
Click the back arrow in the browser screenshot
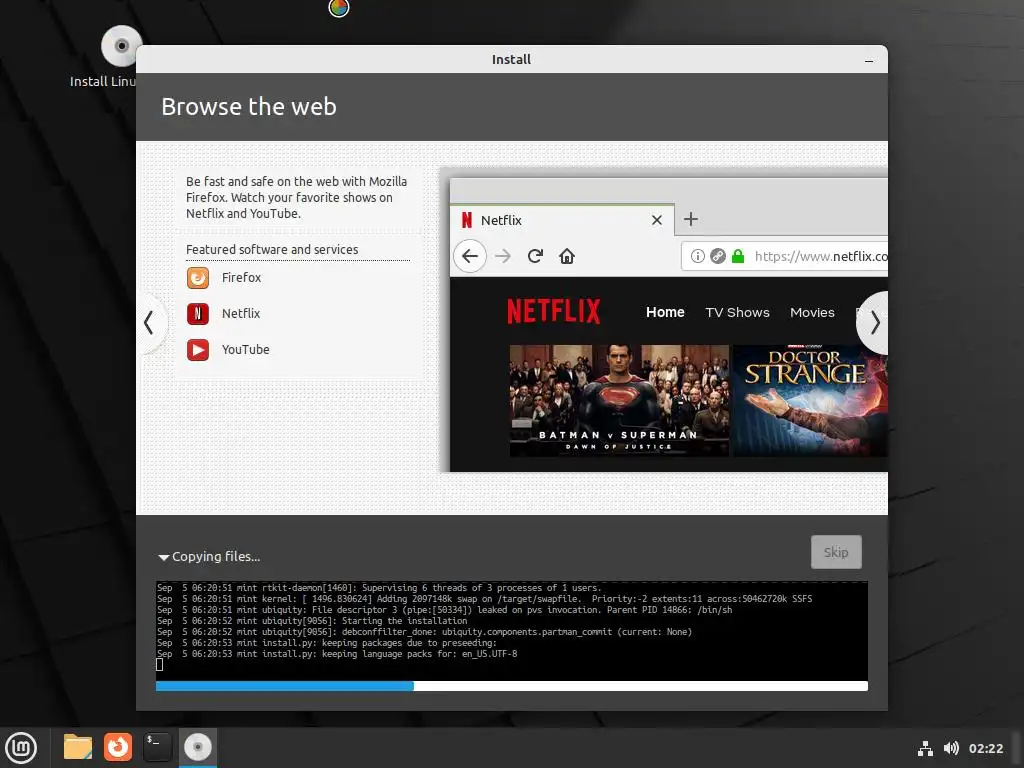point(470,256)
